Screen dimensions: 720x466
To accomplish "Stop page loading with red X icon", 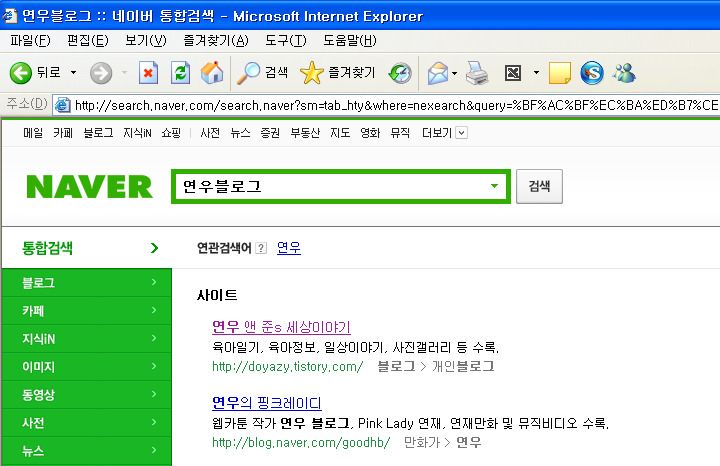I will [x=148, y=73].
